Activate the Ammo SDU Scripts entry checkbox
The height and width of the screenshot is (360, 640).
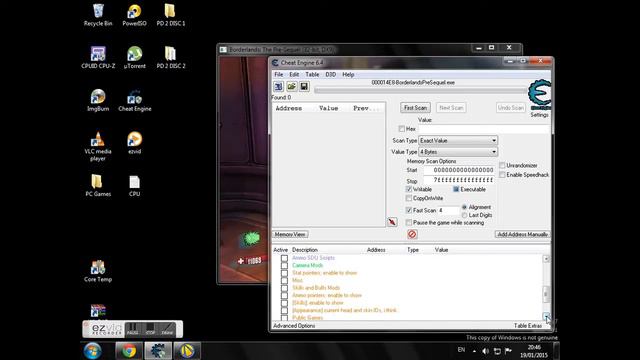point(284,258)
